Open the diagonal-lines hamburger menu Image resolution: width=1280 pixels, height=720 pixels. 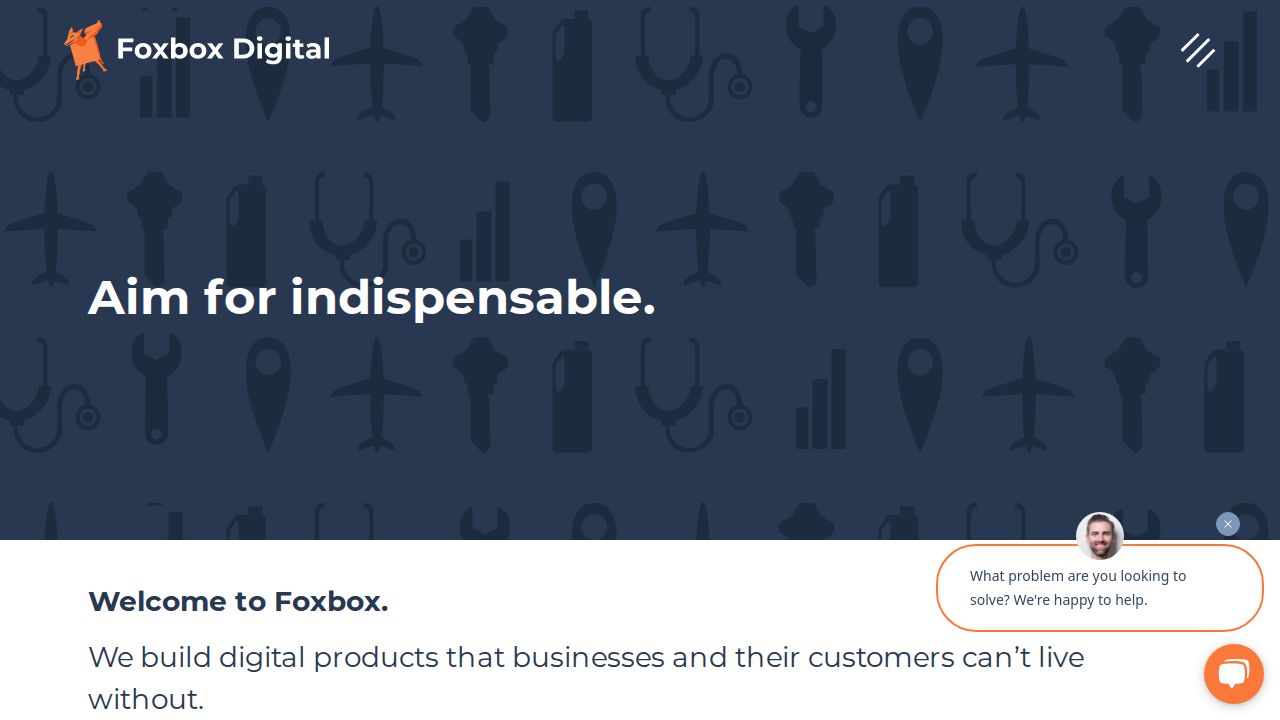pos(1197,50)
